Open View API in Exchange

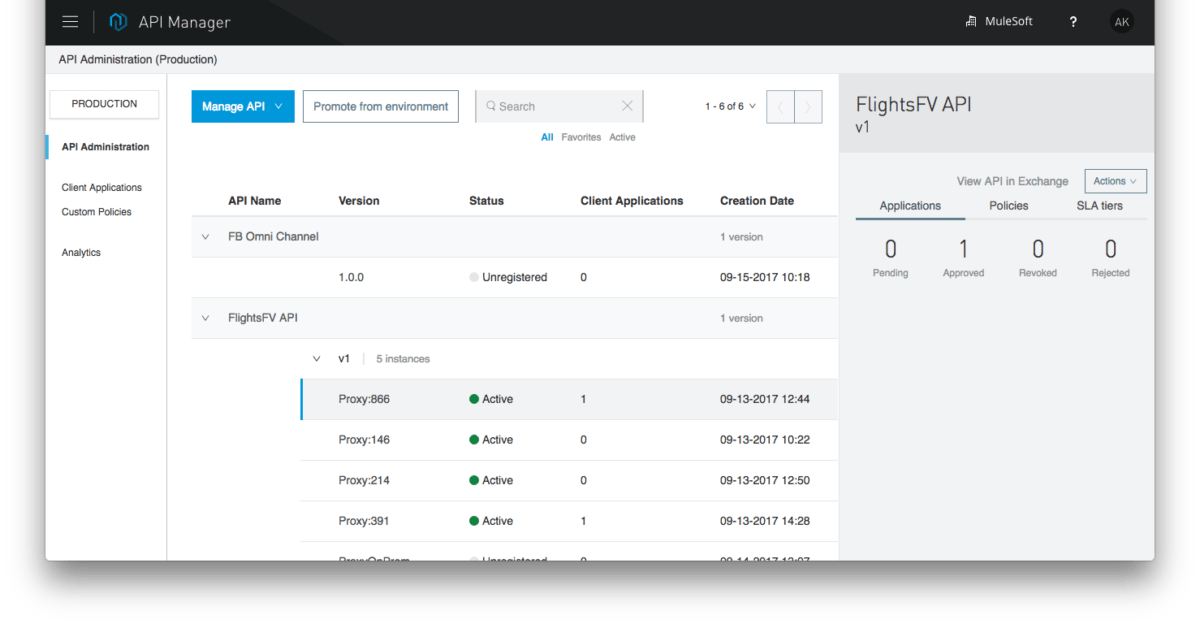tap(1012, 181)
